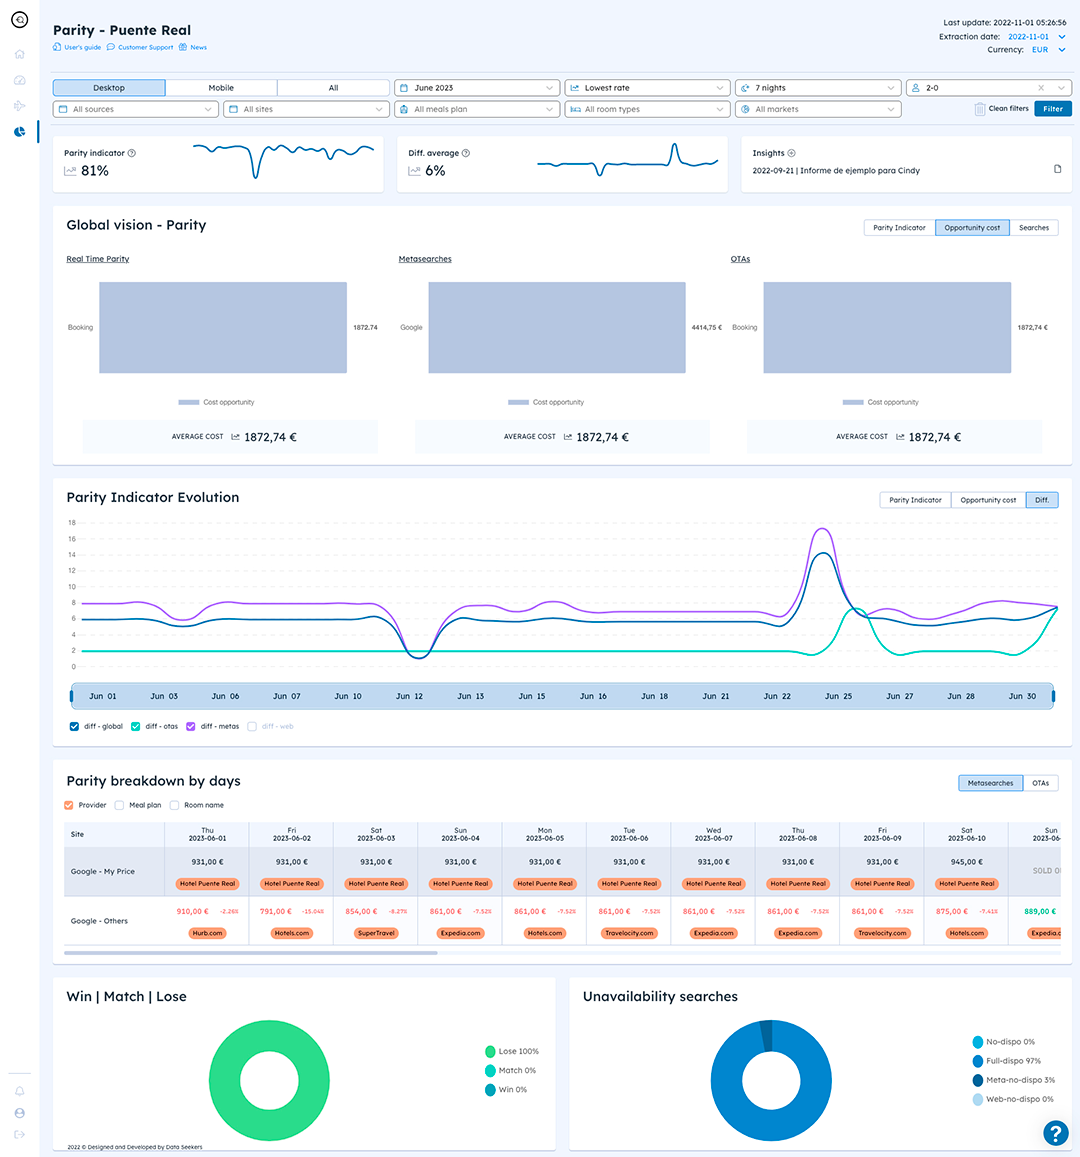The image size is (1080, 1157).
Task: Click the News gift icon
Action: click(x=183, y=47)
